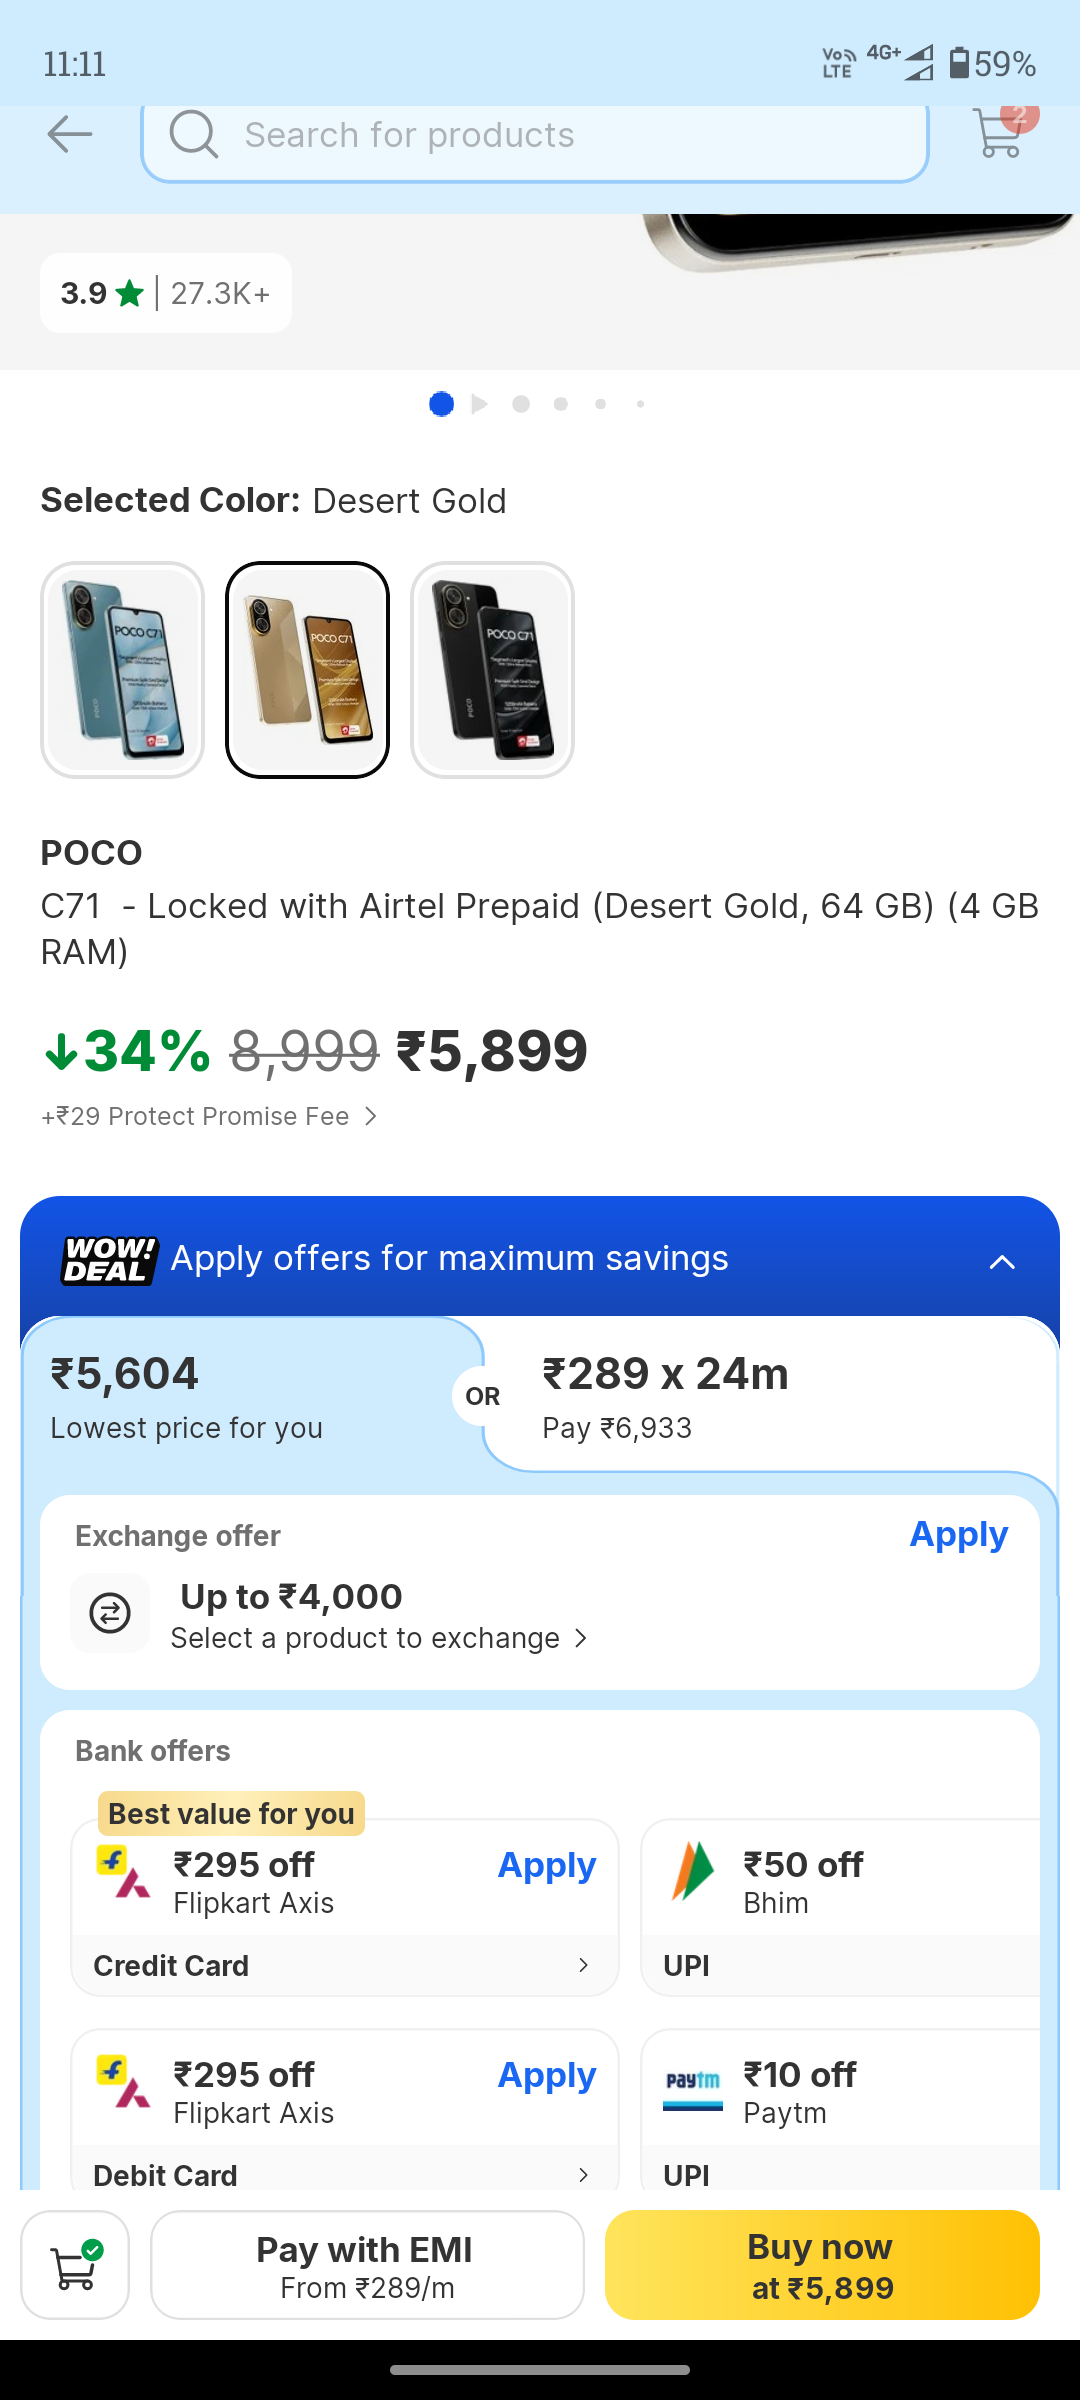
Task: Select the blue POCO C71 color
Action: pyautogui.click(x=123, y=670)
